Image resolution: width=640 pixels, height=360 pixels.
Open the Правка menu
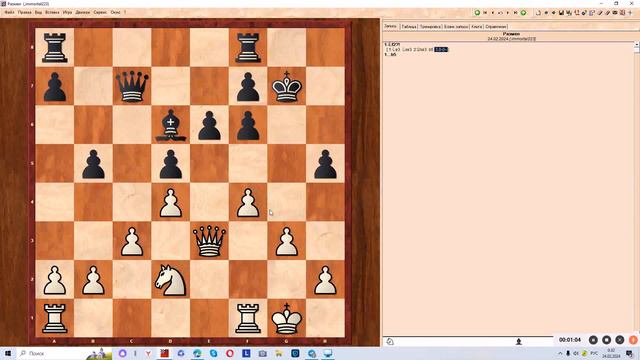(24, 12)
